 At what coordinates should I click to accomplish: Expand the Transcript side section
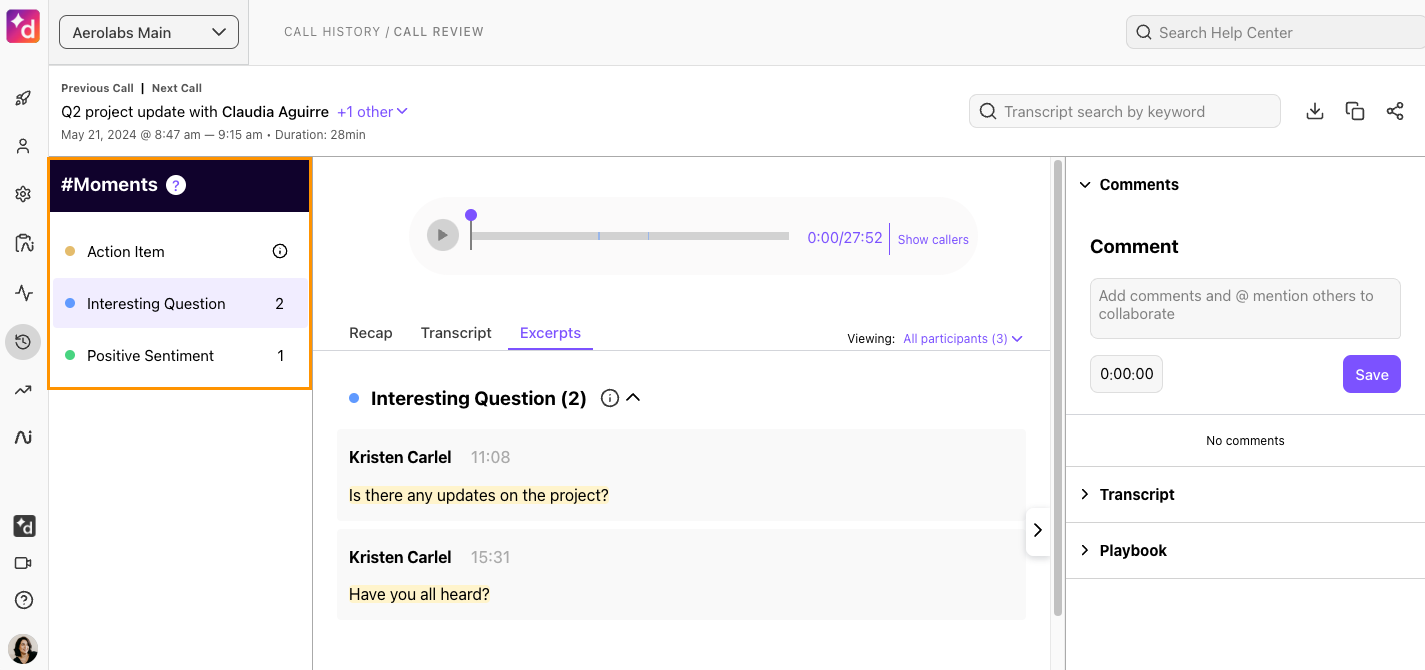point(1085,495)
